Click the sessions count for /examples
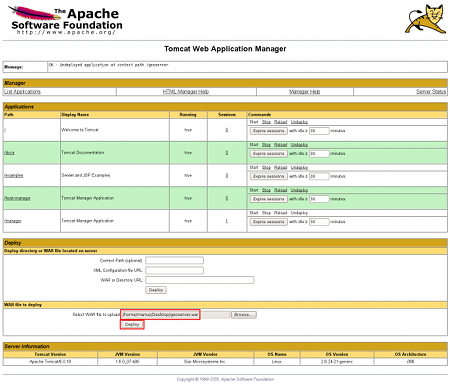The image size is (450, 384). [227, 175]
